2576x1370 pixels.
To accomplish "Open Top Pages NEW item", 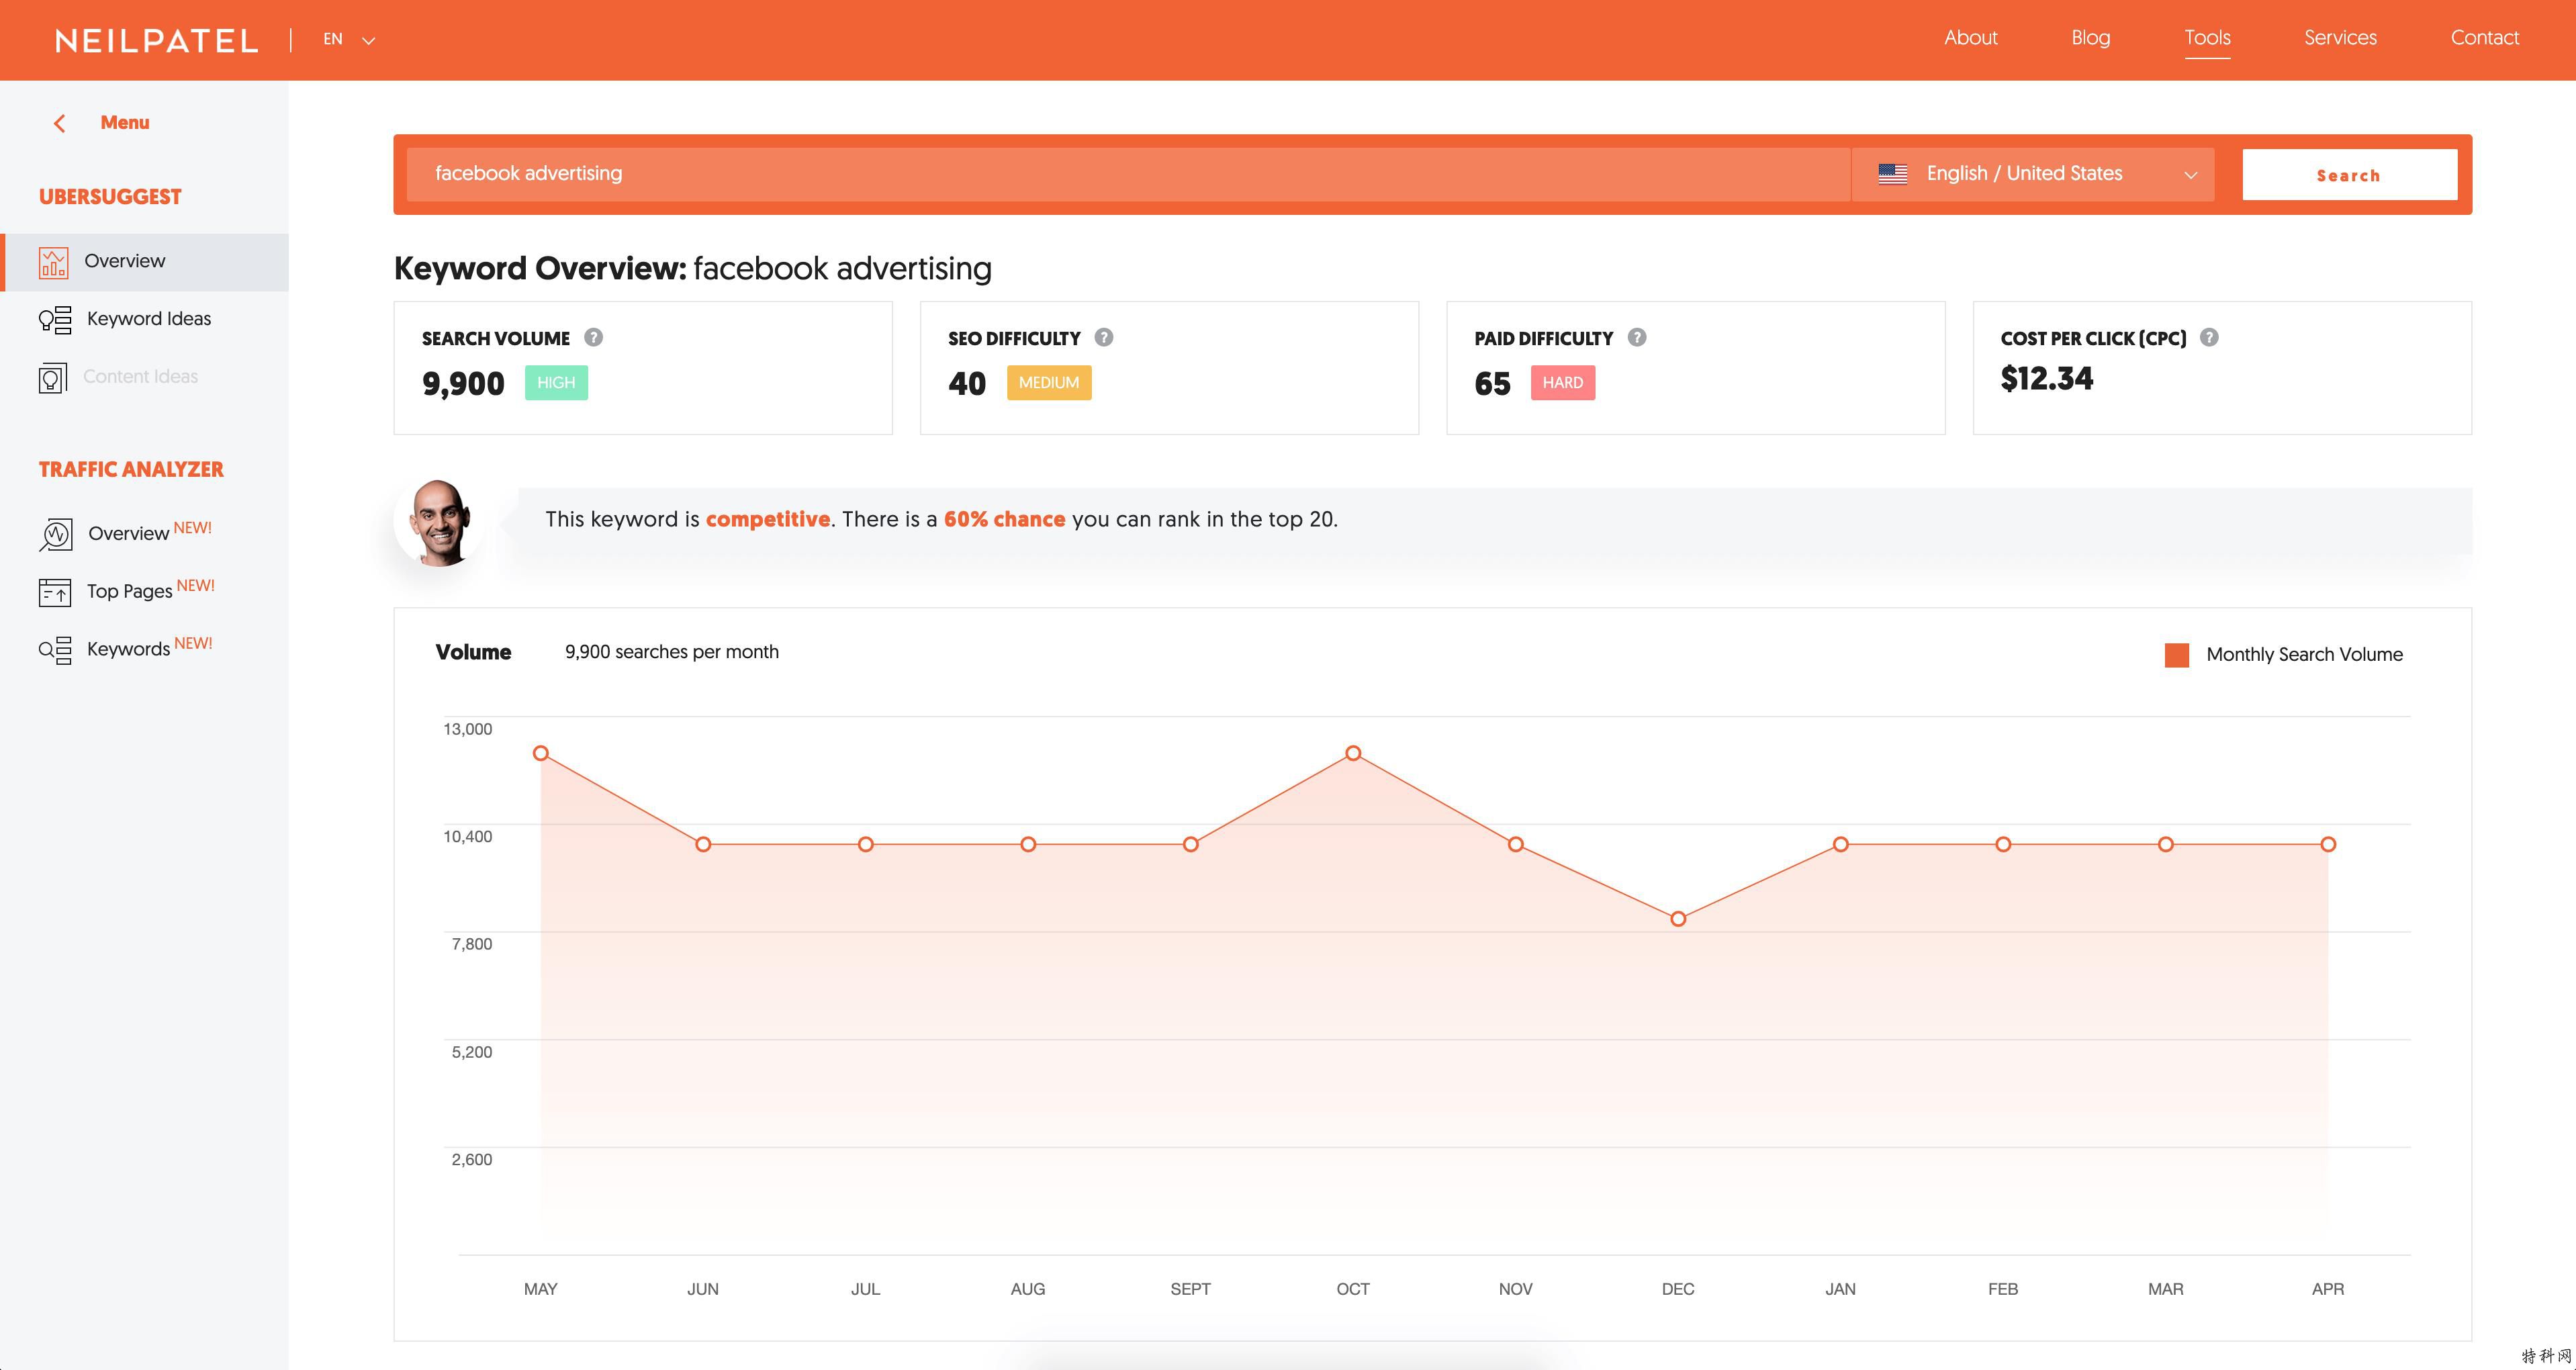I will pos(151,590).
